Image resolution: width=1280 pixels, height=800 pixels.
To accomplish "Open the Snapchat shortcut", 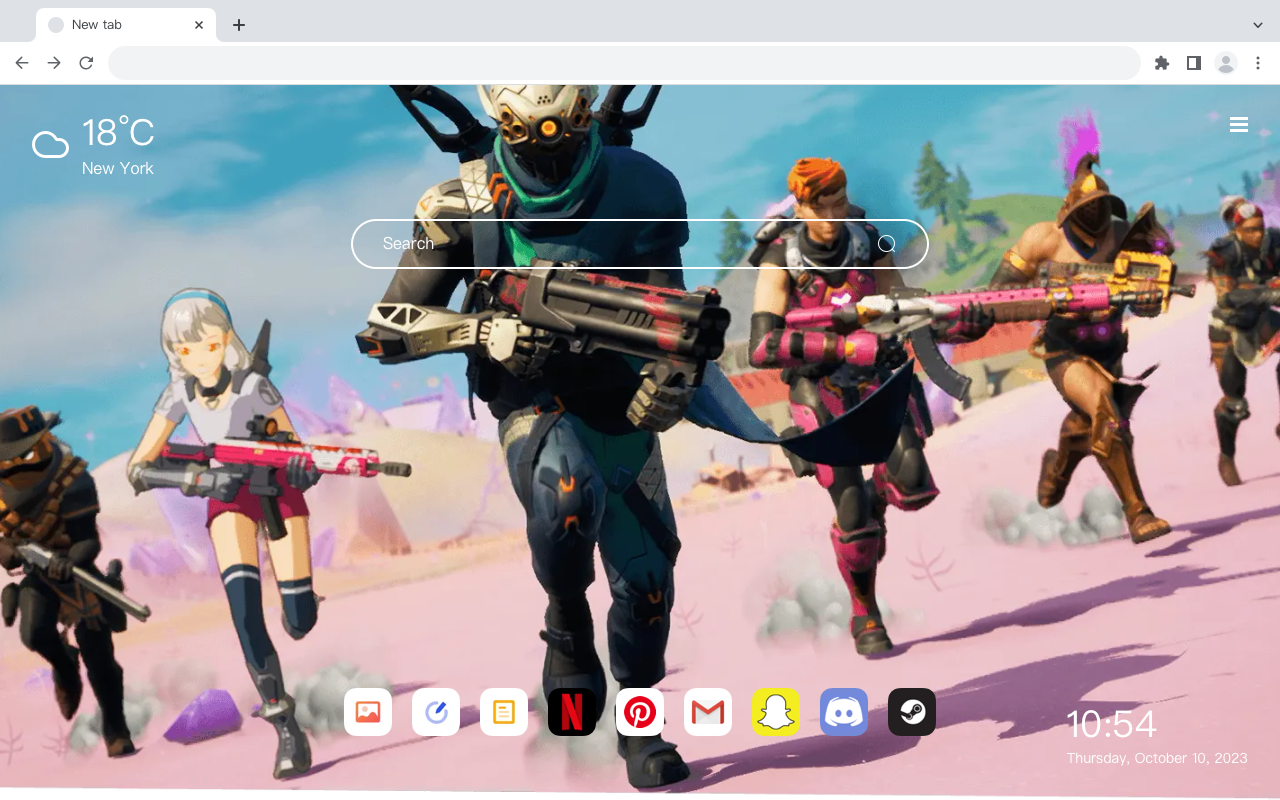I will pos(776,712).
